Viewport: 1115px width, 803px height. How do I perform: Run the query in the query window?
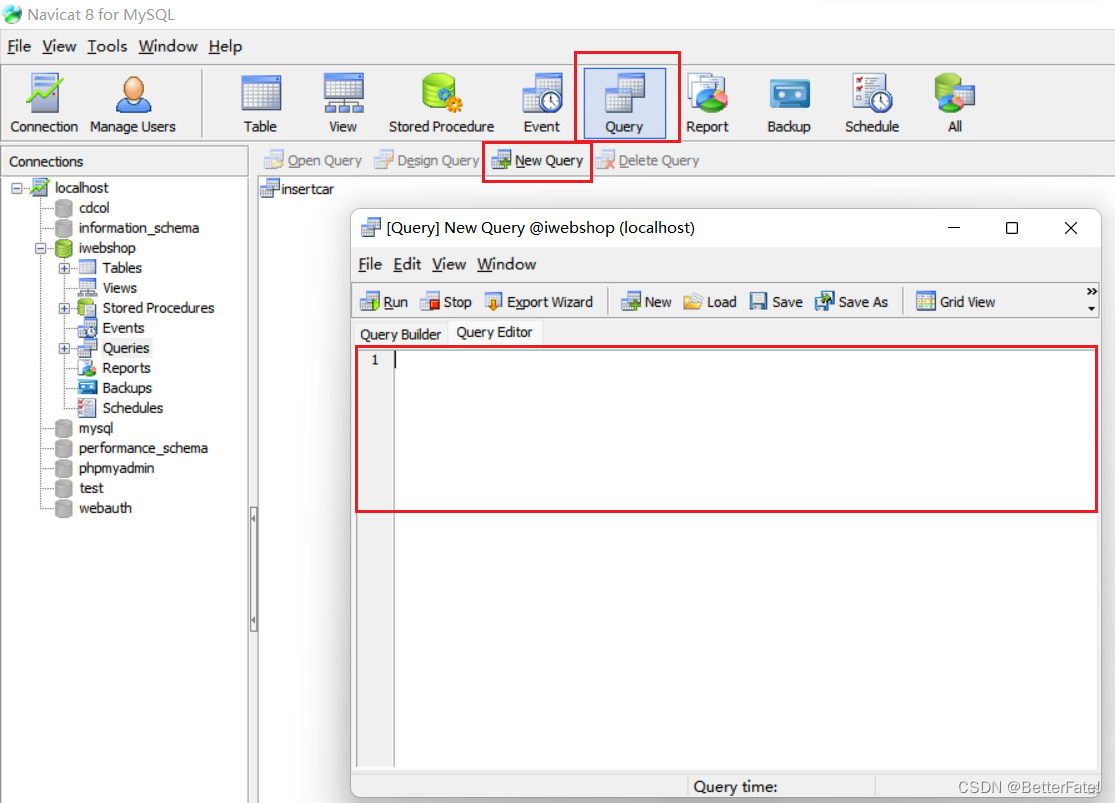click(384, 302)
